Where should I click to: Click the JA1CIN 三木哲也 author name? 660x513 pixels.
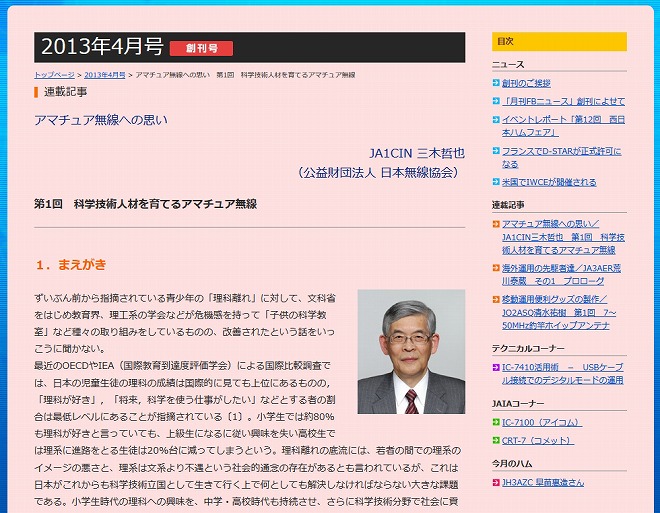tap(417, 153)
